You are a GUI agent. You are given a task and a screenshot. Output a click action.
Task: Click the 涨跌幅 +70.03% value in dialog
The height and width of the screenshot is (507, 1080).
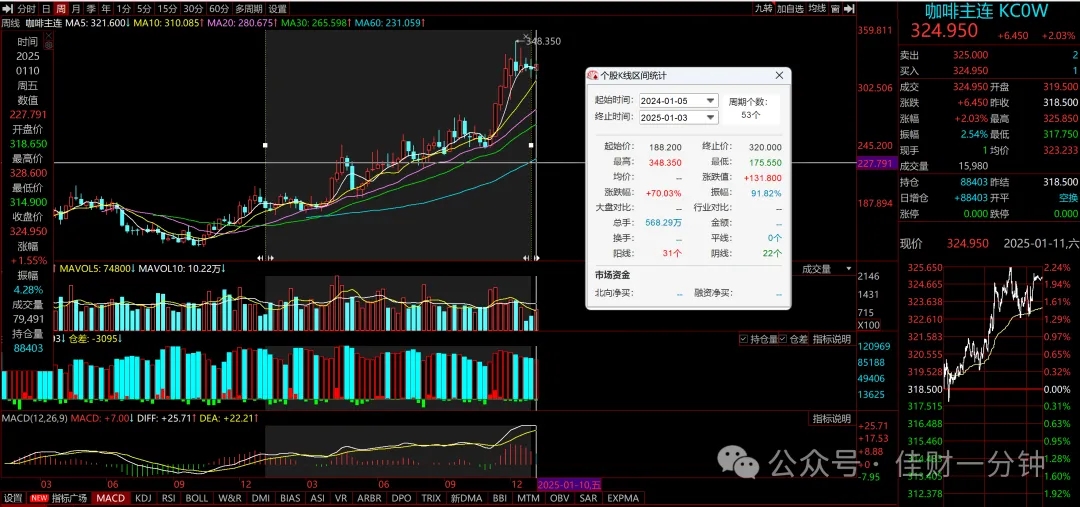coord(664,193)
